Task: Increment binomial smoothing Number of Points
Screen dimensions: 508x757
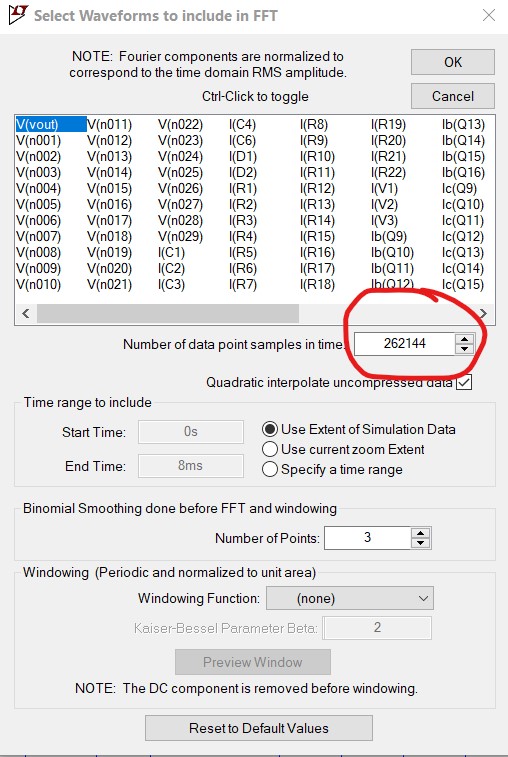Action: (x=421, y=533)
